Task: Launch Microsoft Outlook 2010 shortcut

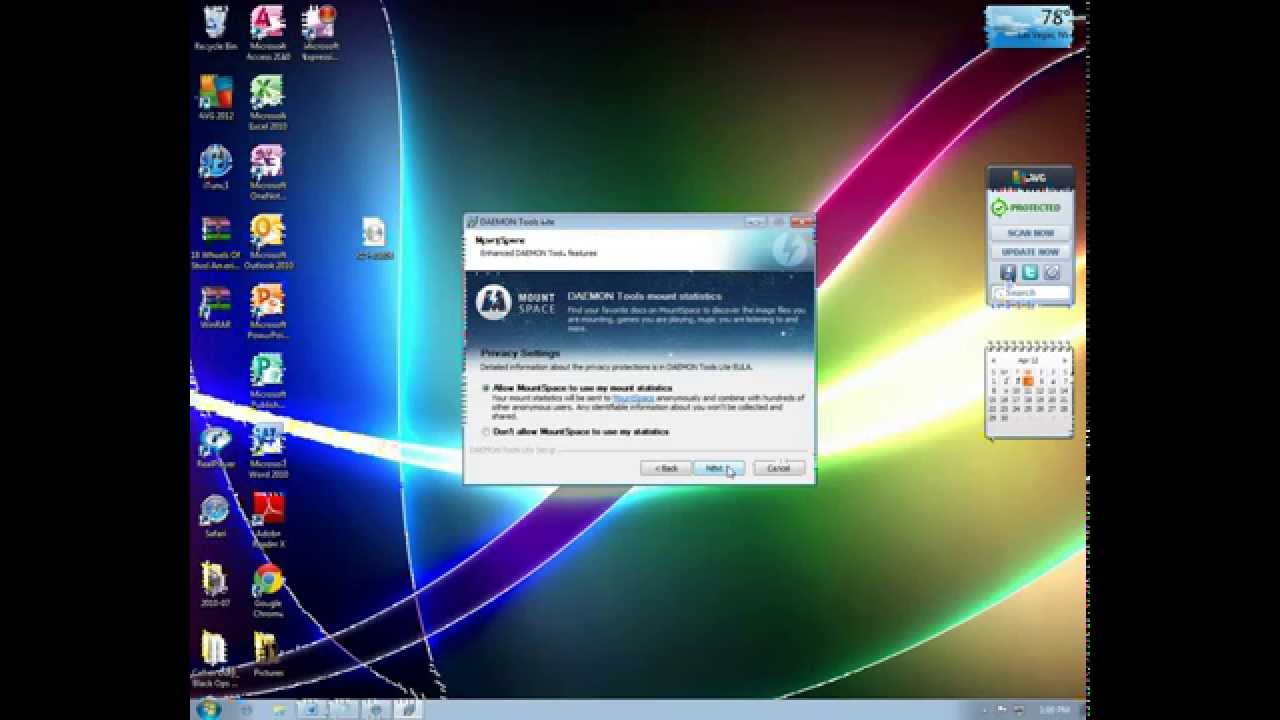Action: click(x=268, y=241)
